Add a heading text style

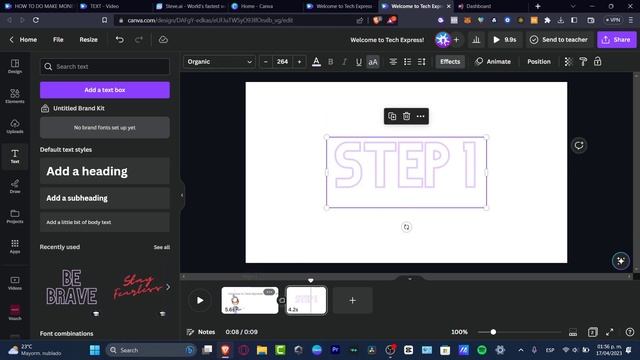[x=105, y=171]
